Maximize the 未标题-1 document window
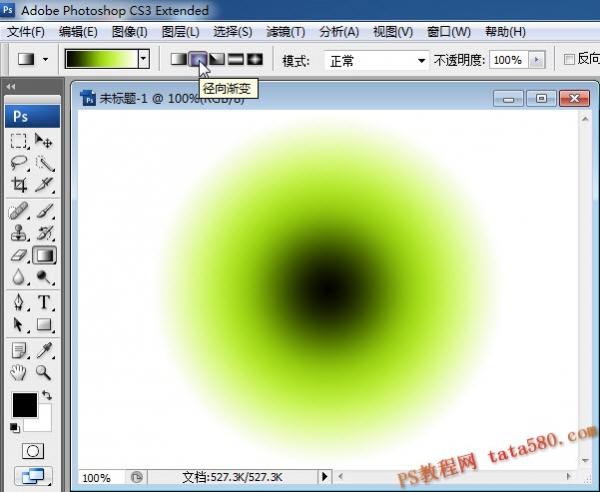Viewport: 600px width, 492px height. (x=541, y=99)
